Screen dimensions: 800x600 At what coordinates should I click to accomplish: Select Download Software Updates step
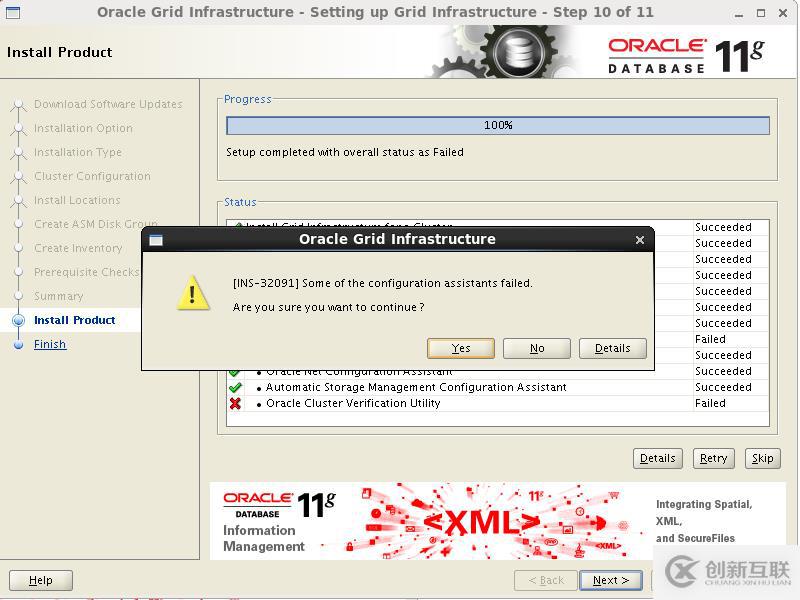pyautogui.click(x=108, y=104)
